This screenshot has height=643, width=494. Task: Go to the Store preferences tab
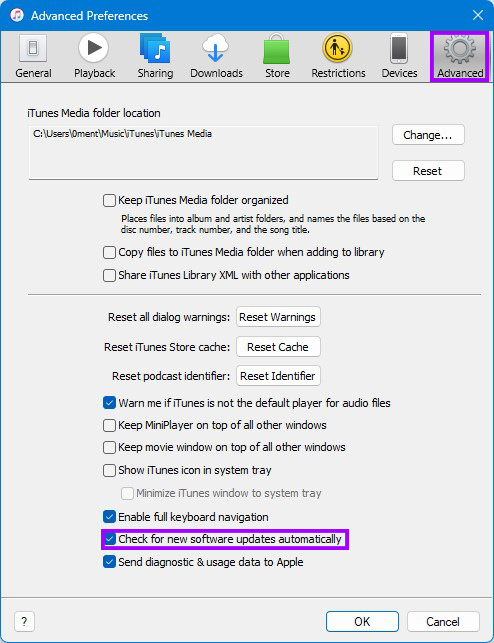coord(277,57)
